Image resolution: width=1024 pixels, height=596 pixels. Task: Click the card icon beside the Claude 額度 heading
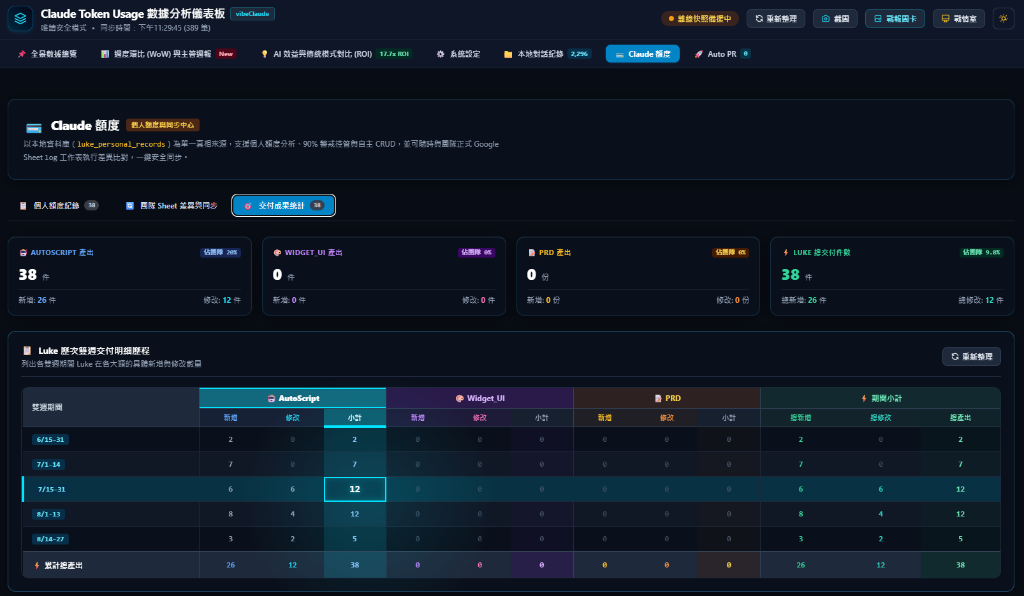click(34, 127)
